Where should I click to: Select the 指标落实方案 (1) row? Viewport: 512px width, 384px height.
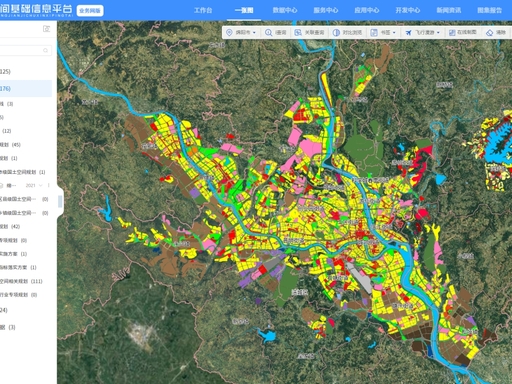(x=26, y=267)
